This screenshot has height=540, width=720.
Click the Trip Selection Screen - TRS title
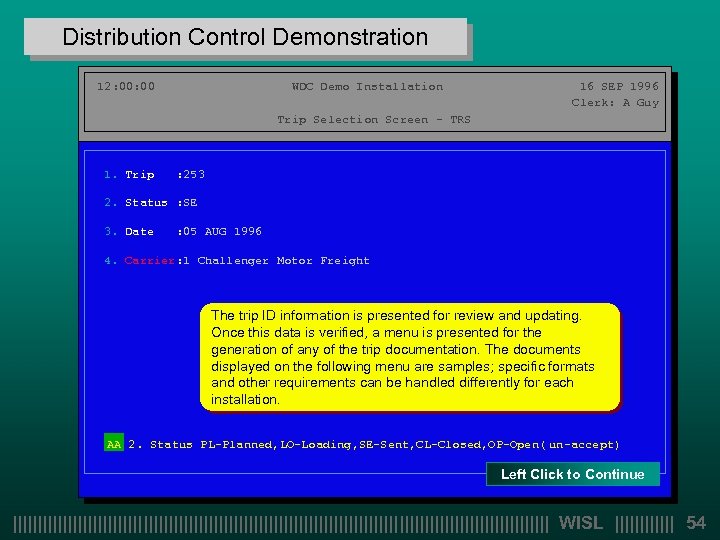click(x=374, y=120)
